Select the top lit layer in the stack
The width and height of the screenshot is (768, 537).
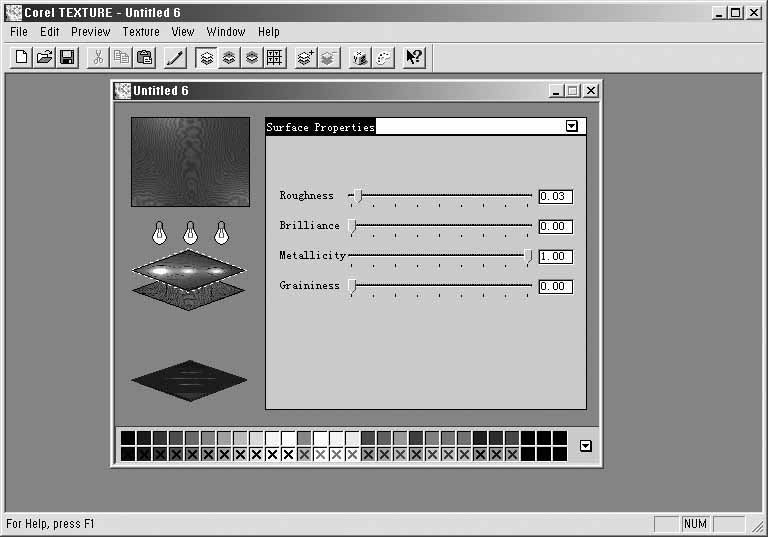point(188,268)
